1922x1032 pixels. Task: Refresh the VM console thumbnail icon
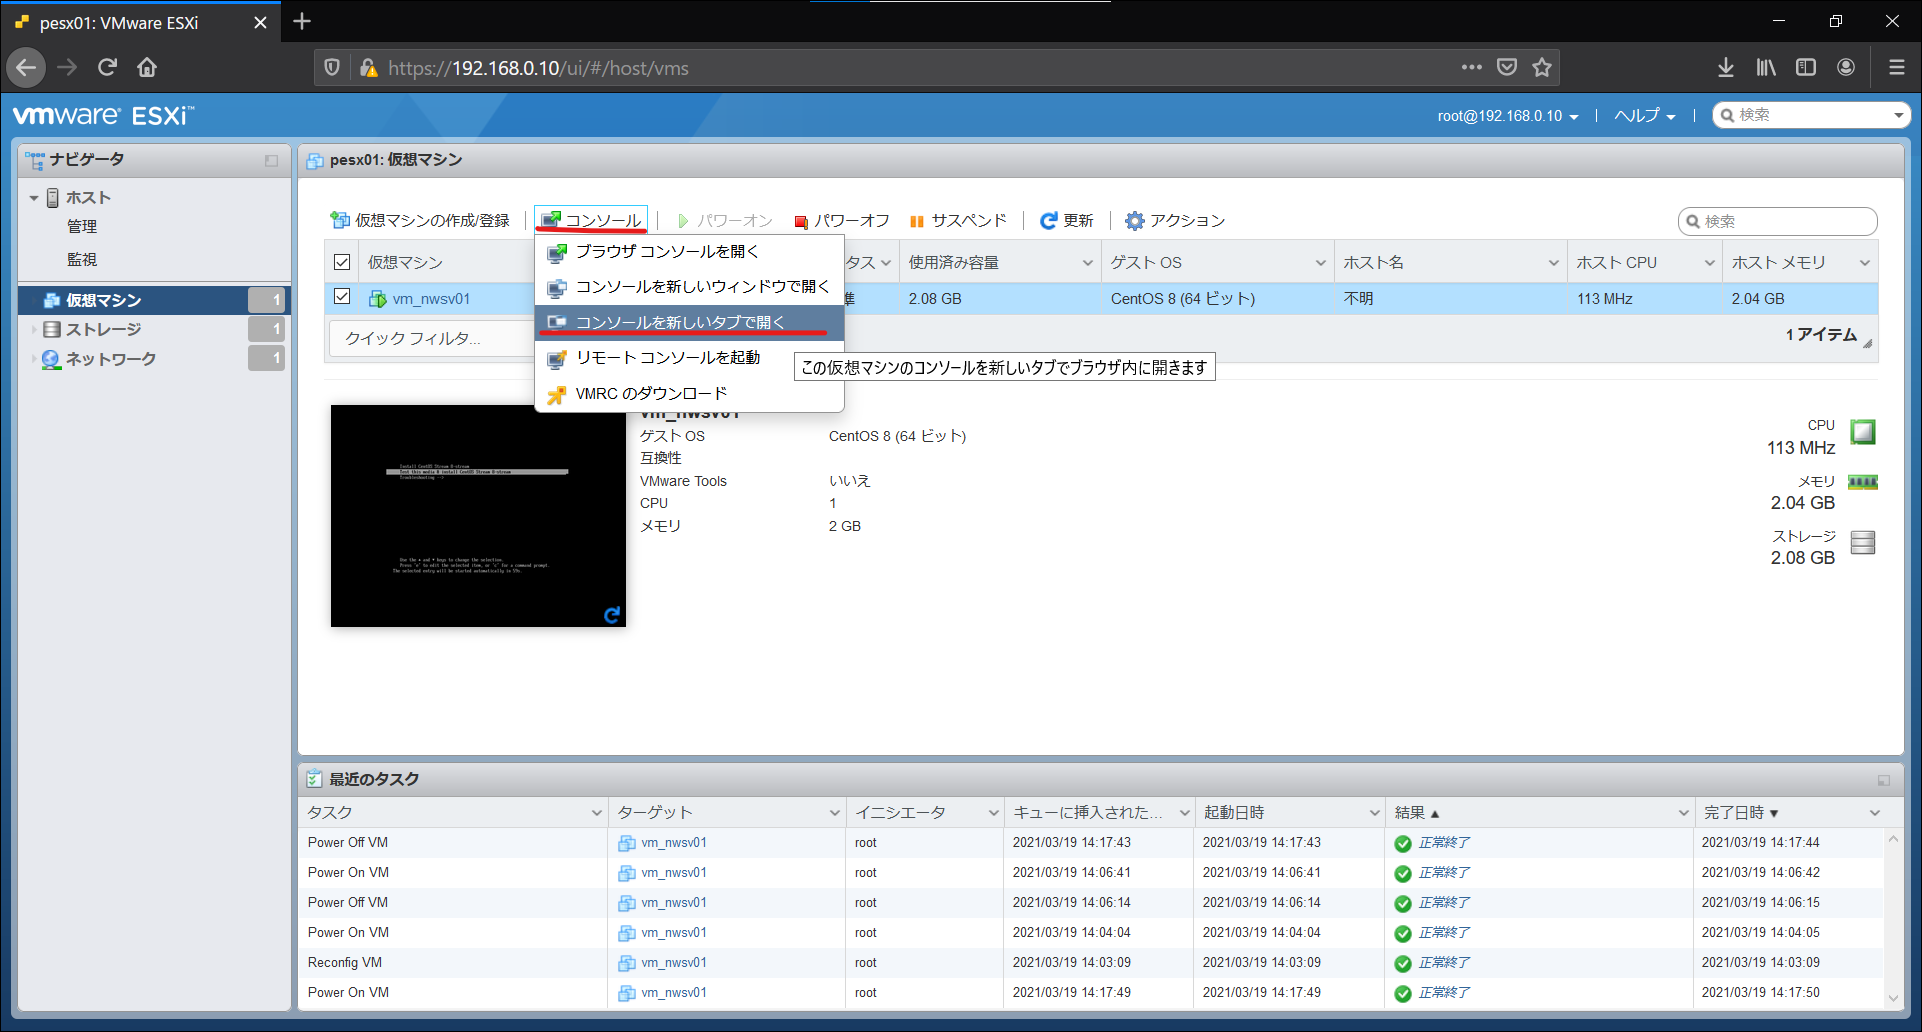[x=612, y=615]
